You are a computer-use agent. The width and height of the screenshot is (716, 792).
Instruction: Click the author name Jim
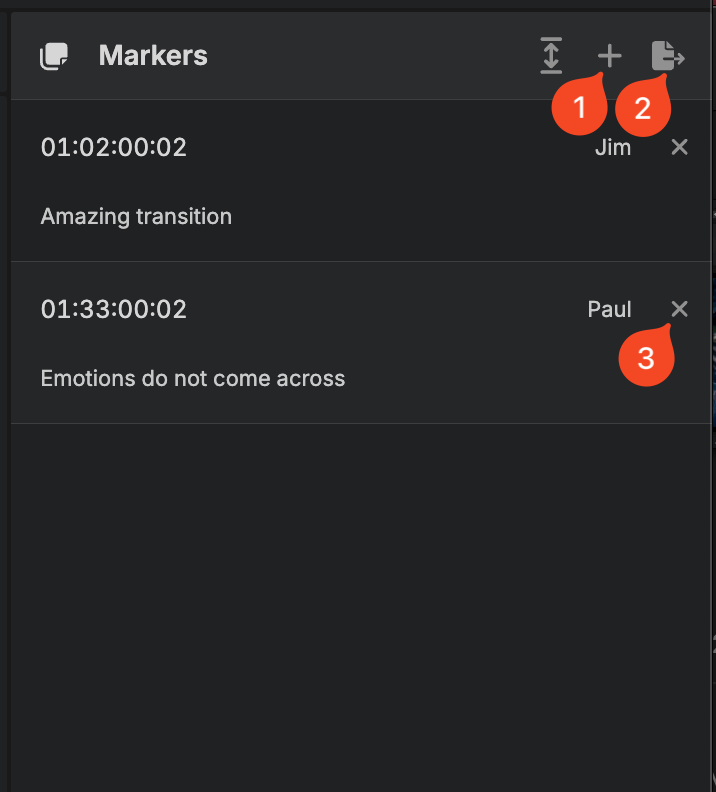pyautogui.click(x=613, y=148)
